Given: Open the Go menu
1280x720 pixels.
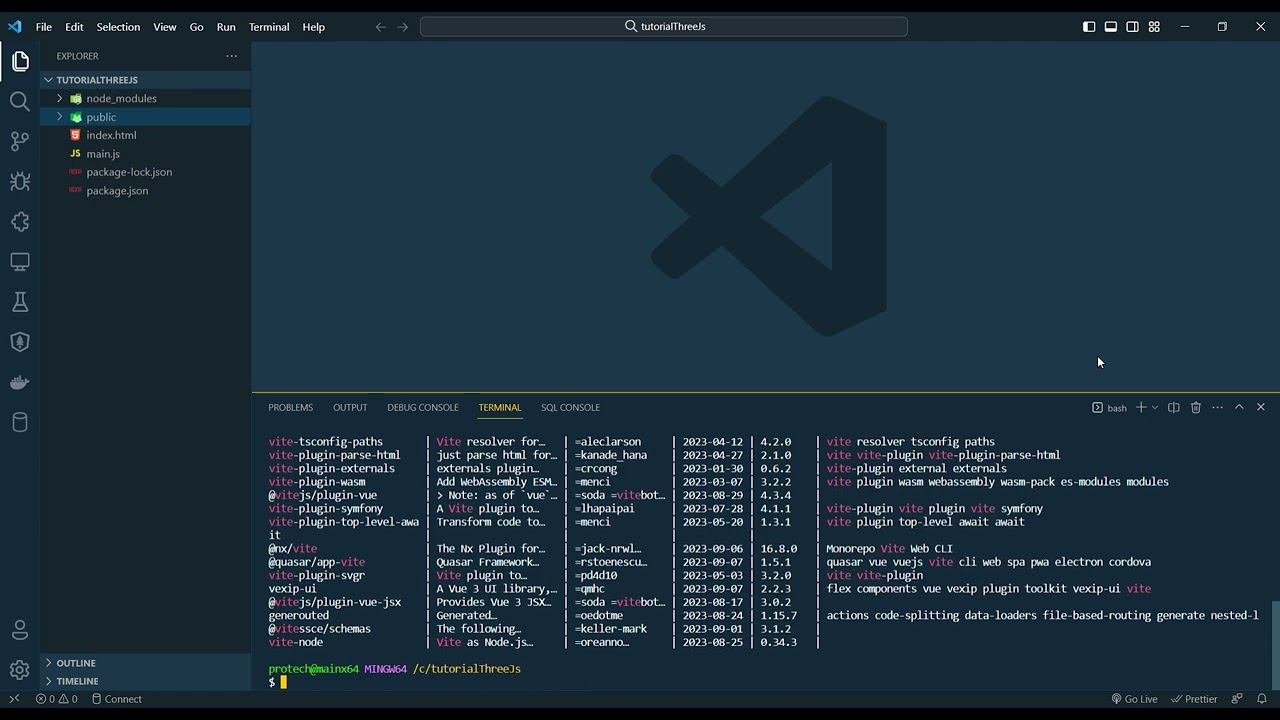Looking at the screenshot, I should coord(197,27).
